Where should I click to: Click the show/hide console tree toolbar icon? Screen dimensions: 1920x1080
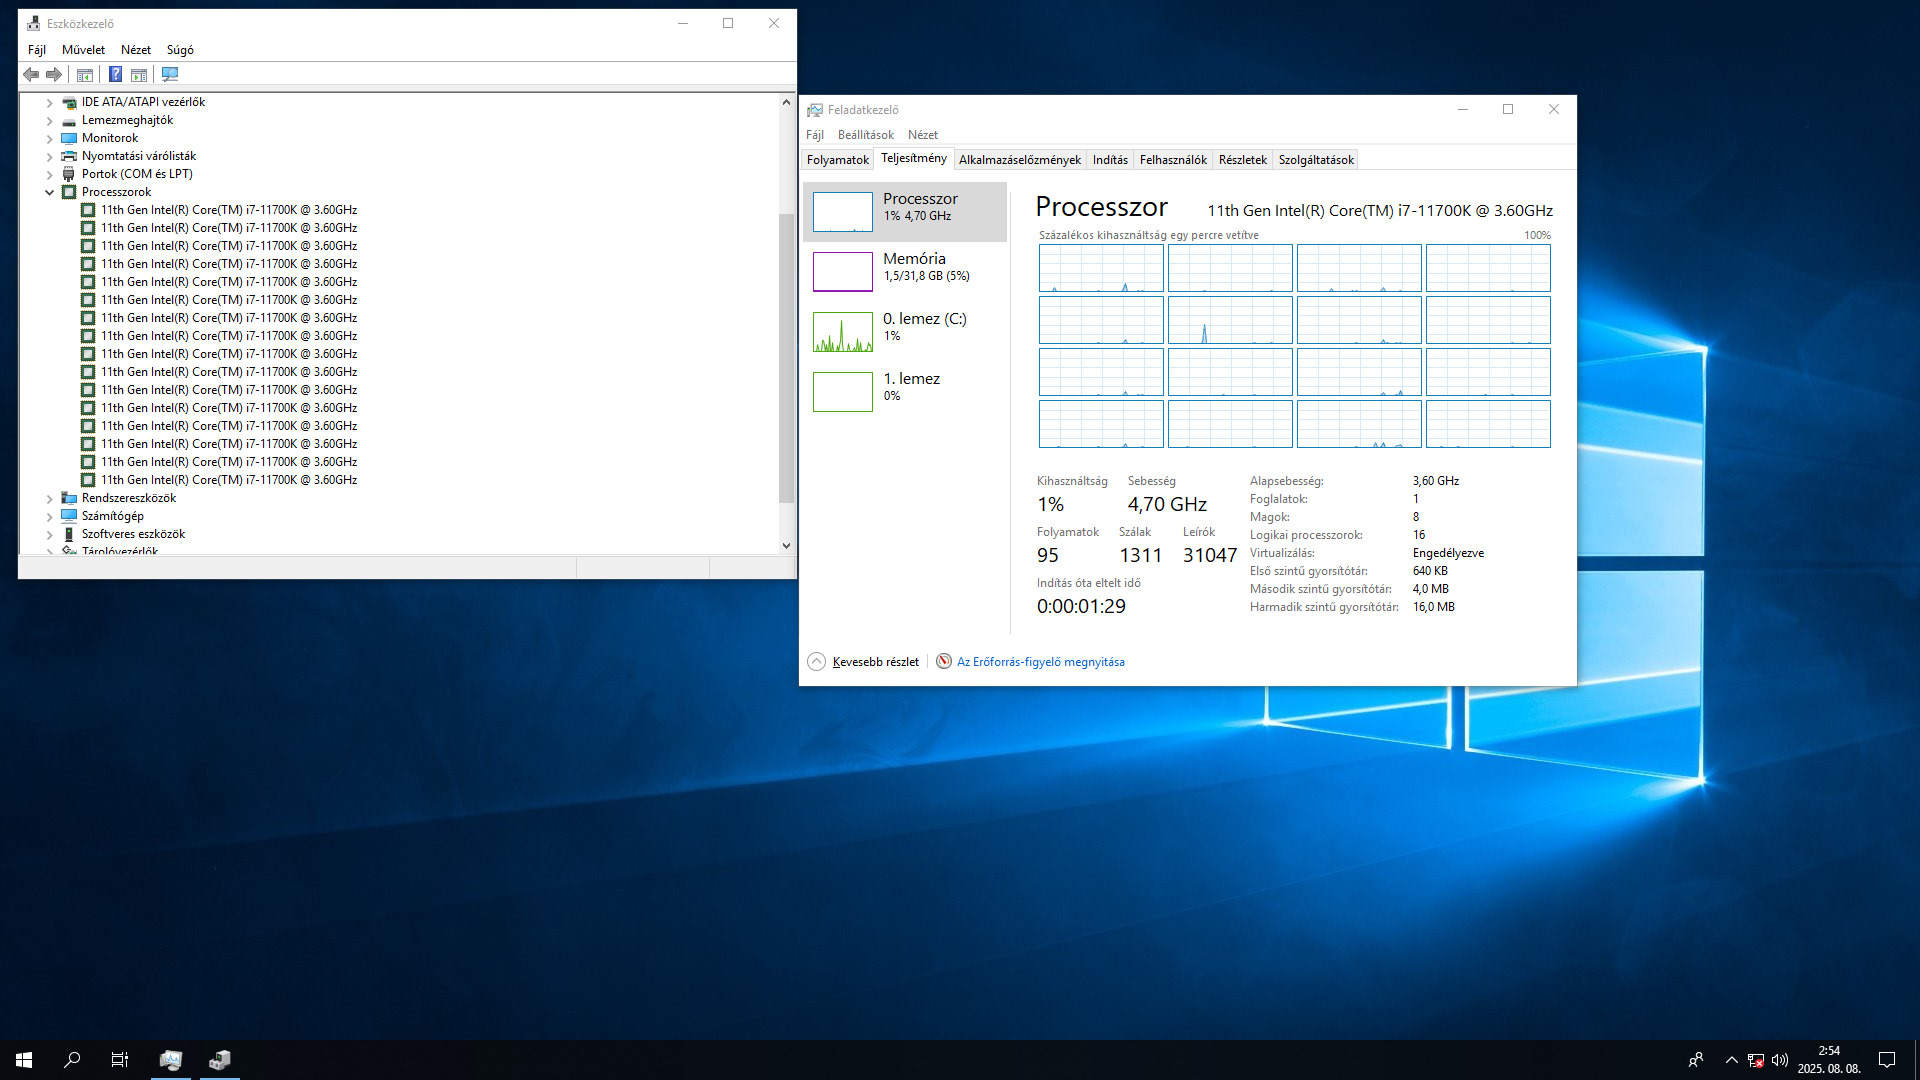coord(85,74)
